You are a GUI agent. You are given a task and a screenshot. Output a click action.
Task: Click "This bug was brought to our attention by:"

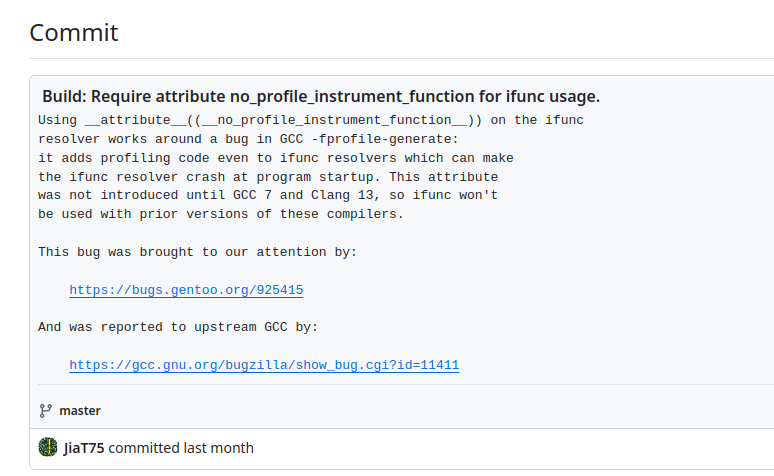click(x=197, y=252)
